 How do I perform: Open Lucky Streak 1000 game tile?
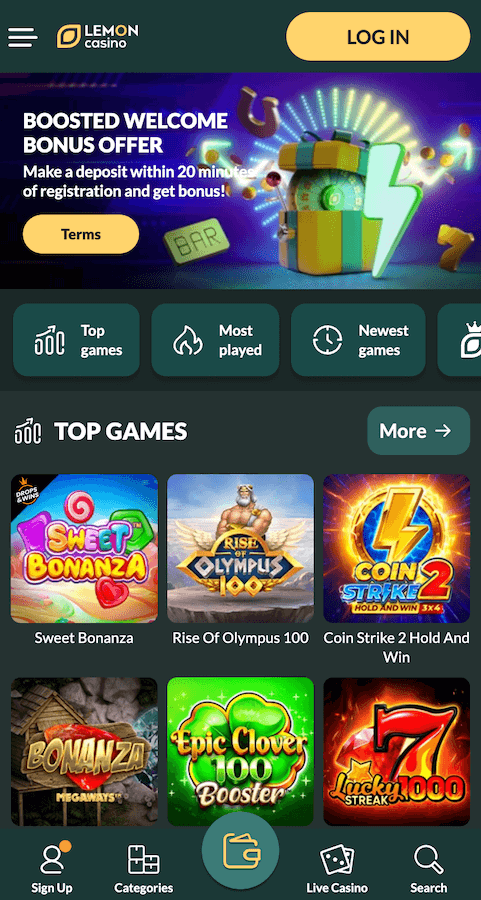(397, 752)
